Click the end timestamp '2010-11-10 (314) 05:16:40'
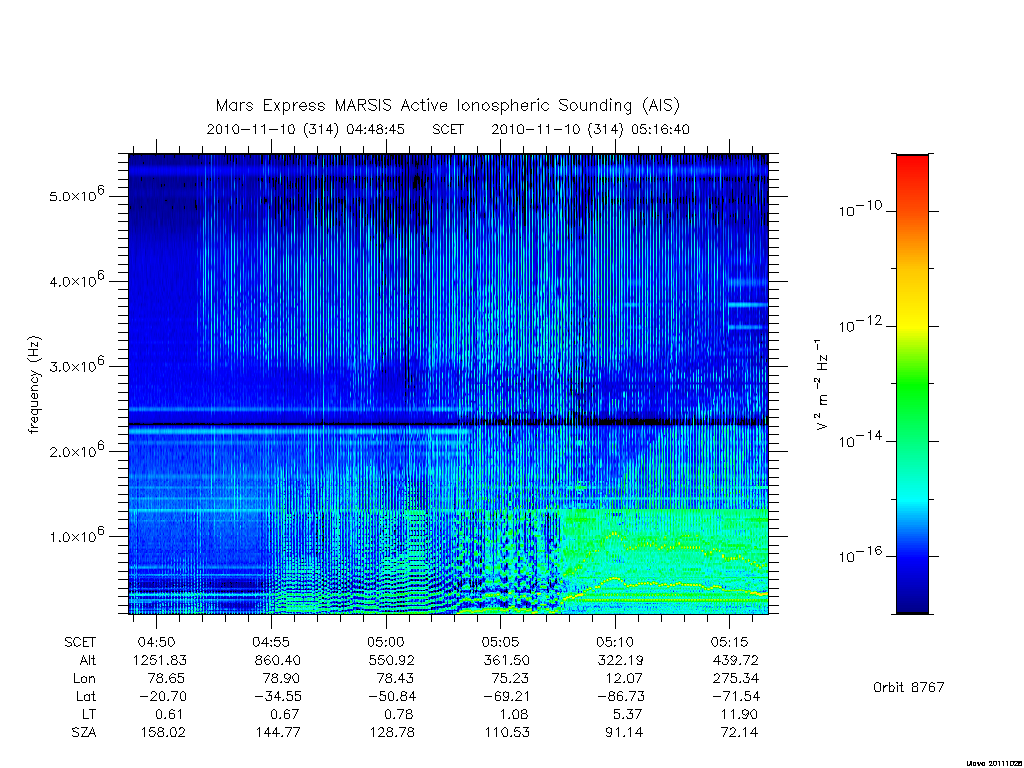Screen dimensions: 1024x768 coord(590,129)
